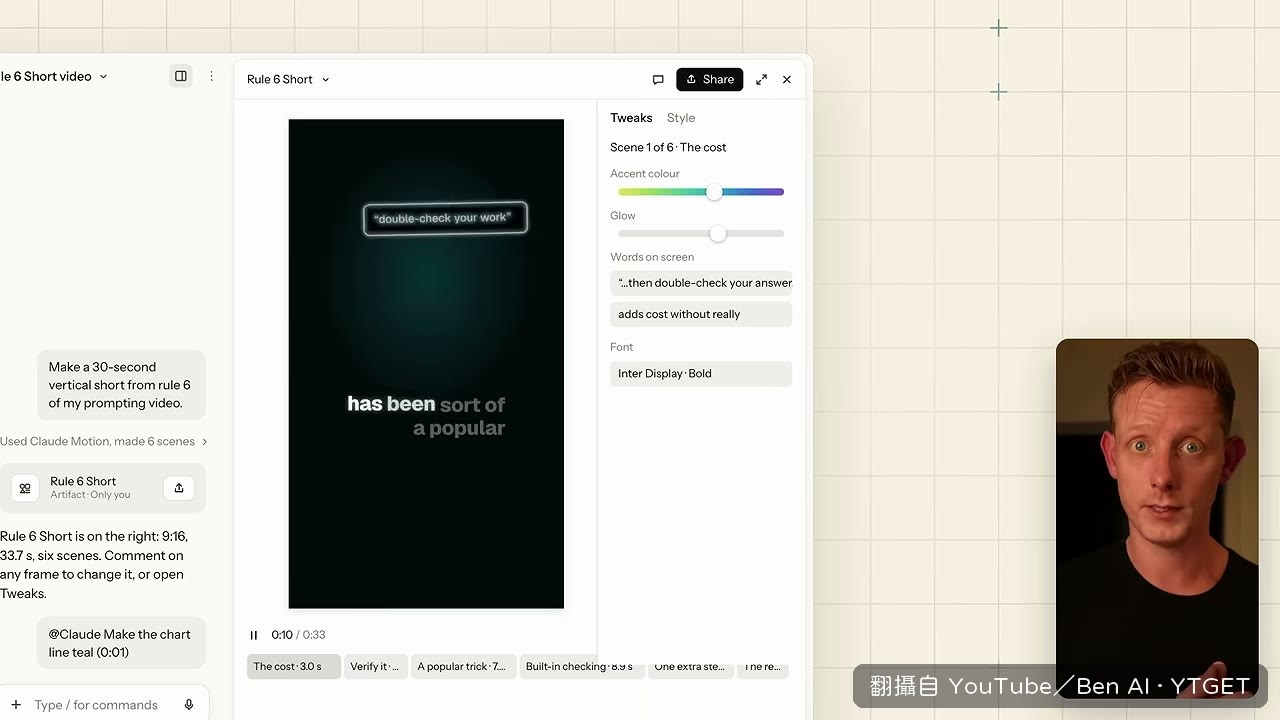Click the 'adds cost without really' text field

[701, 314]
